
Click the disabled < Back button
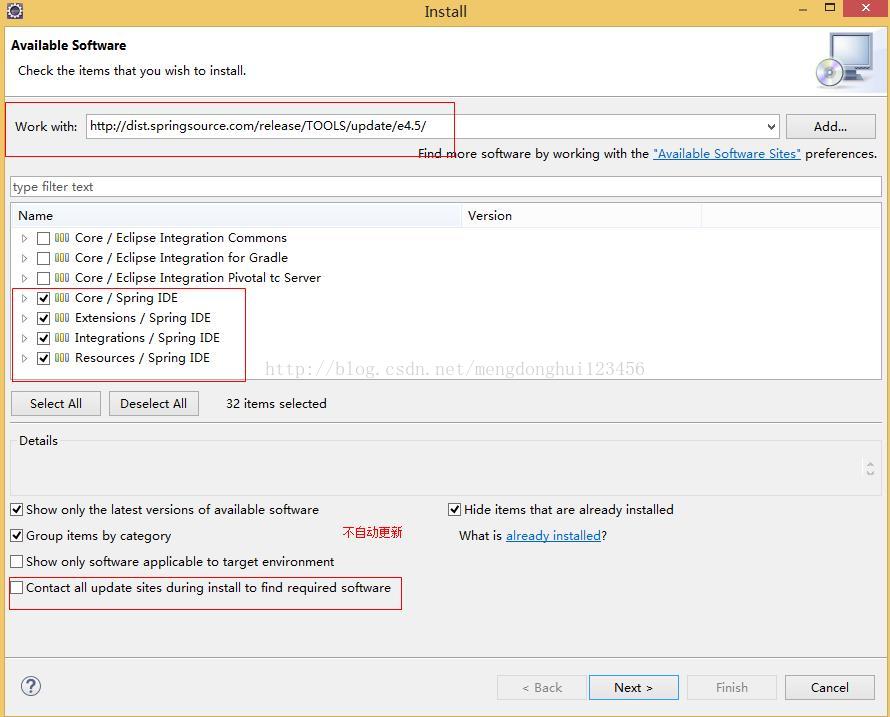click(x=541, y=687)
